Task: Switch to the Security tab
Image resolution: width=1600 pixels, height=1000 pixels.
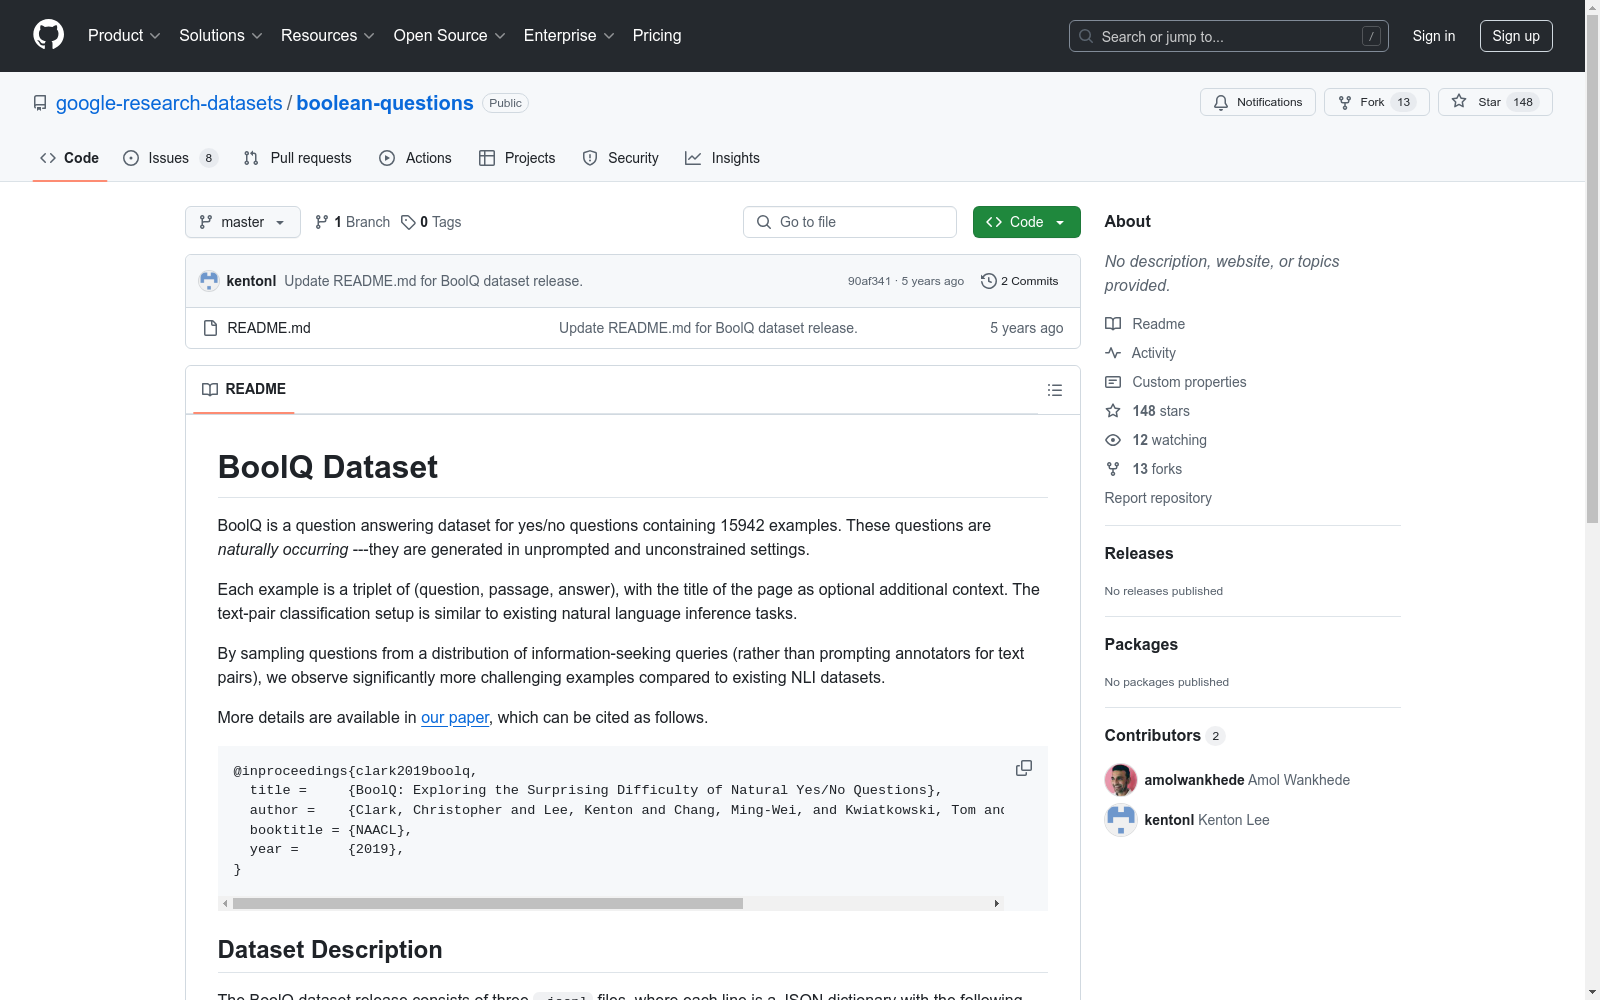Action: [x=620, y=158]
